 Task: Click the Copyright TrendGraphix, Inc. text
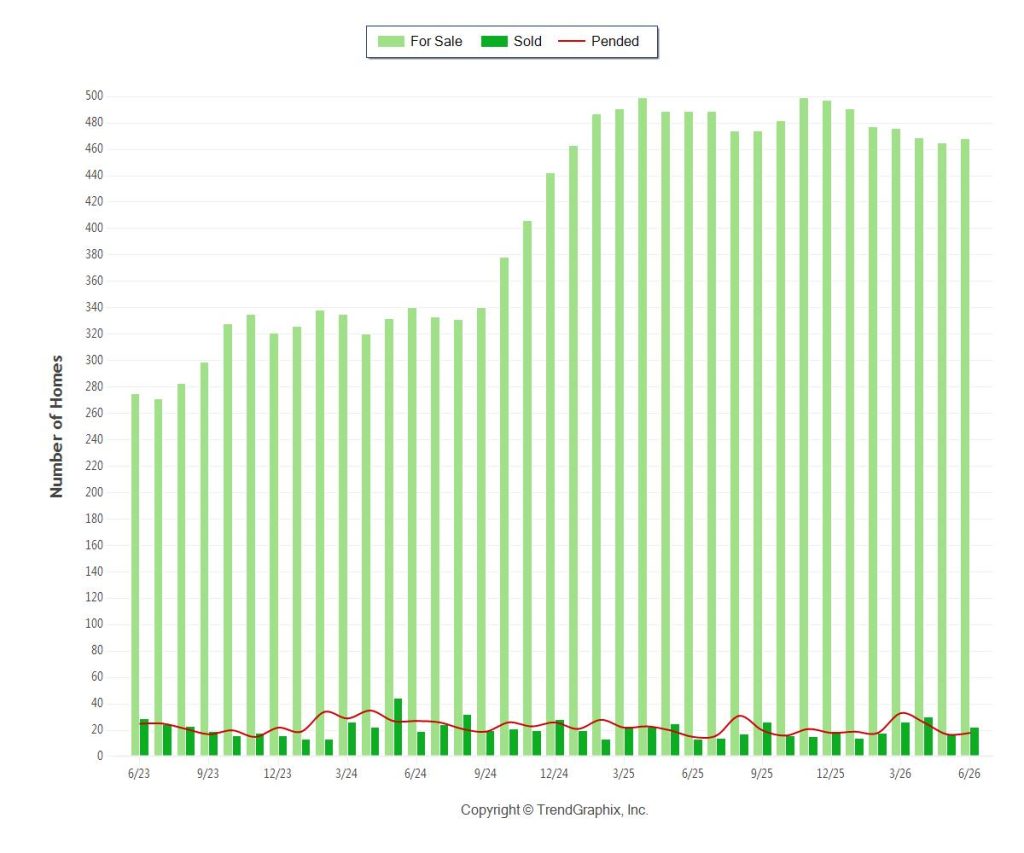(554, 810)
